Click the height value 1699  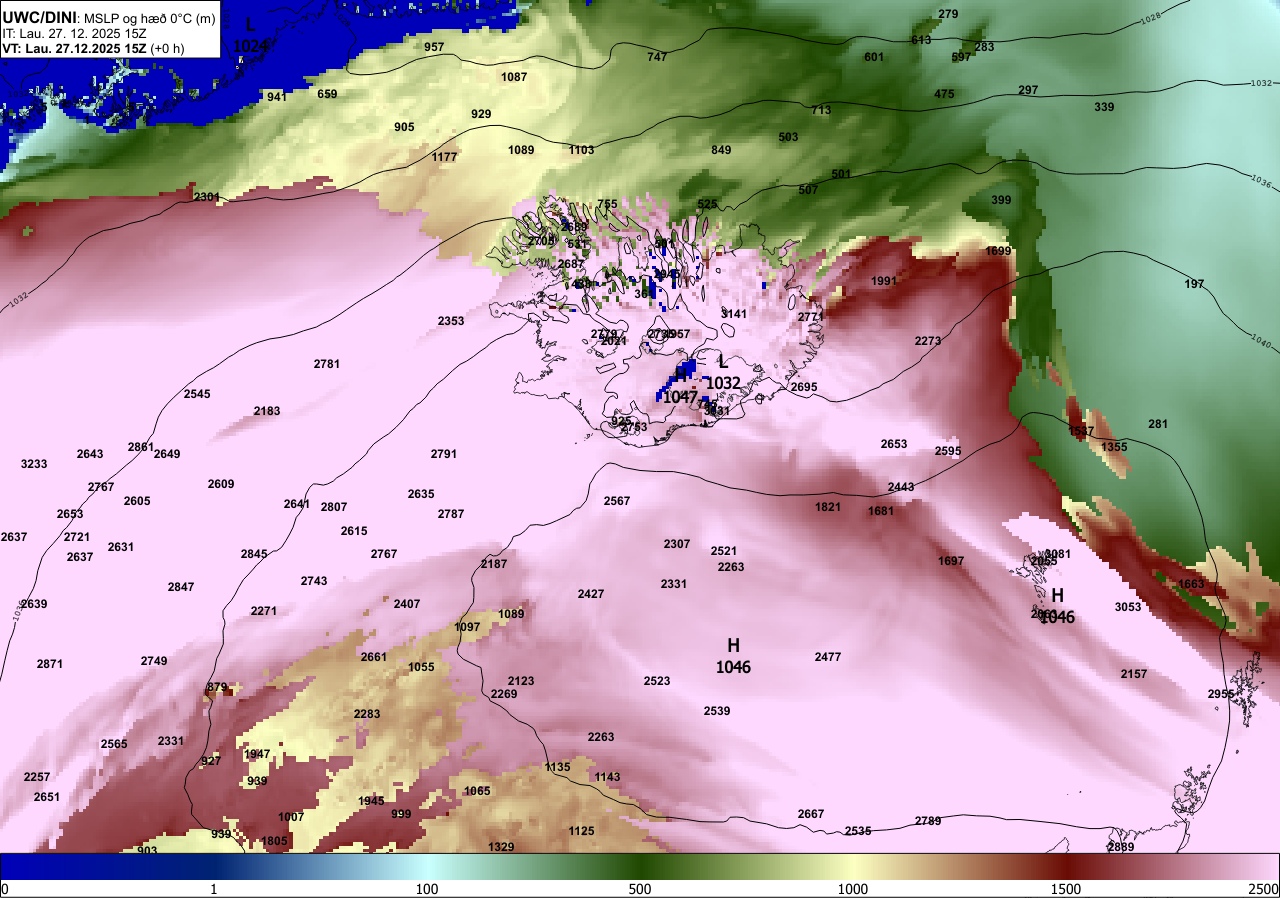click(998, 251)
